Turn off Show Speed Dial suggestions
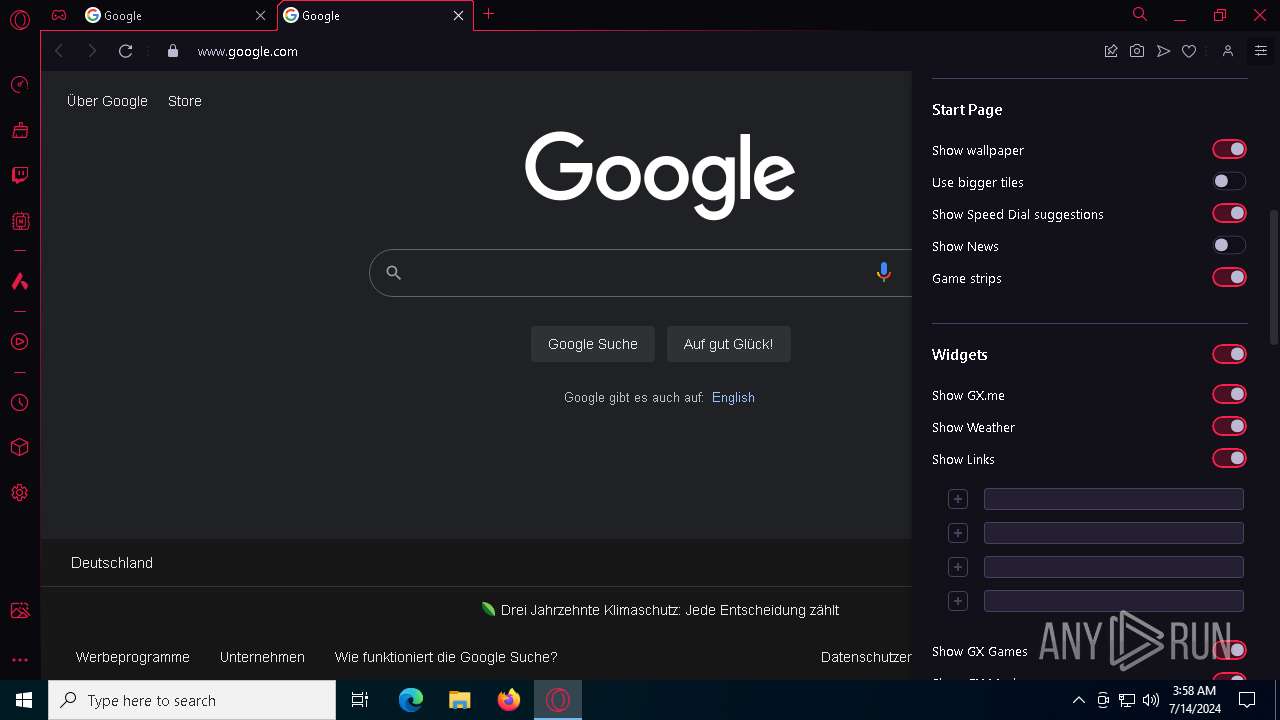1280x720 pixels. pyautogui.click(x=1229, y=214)
